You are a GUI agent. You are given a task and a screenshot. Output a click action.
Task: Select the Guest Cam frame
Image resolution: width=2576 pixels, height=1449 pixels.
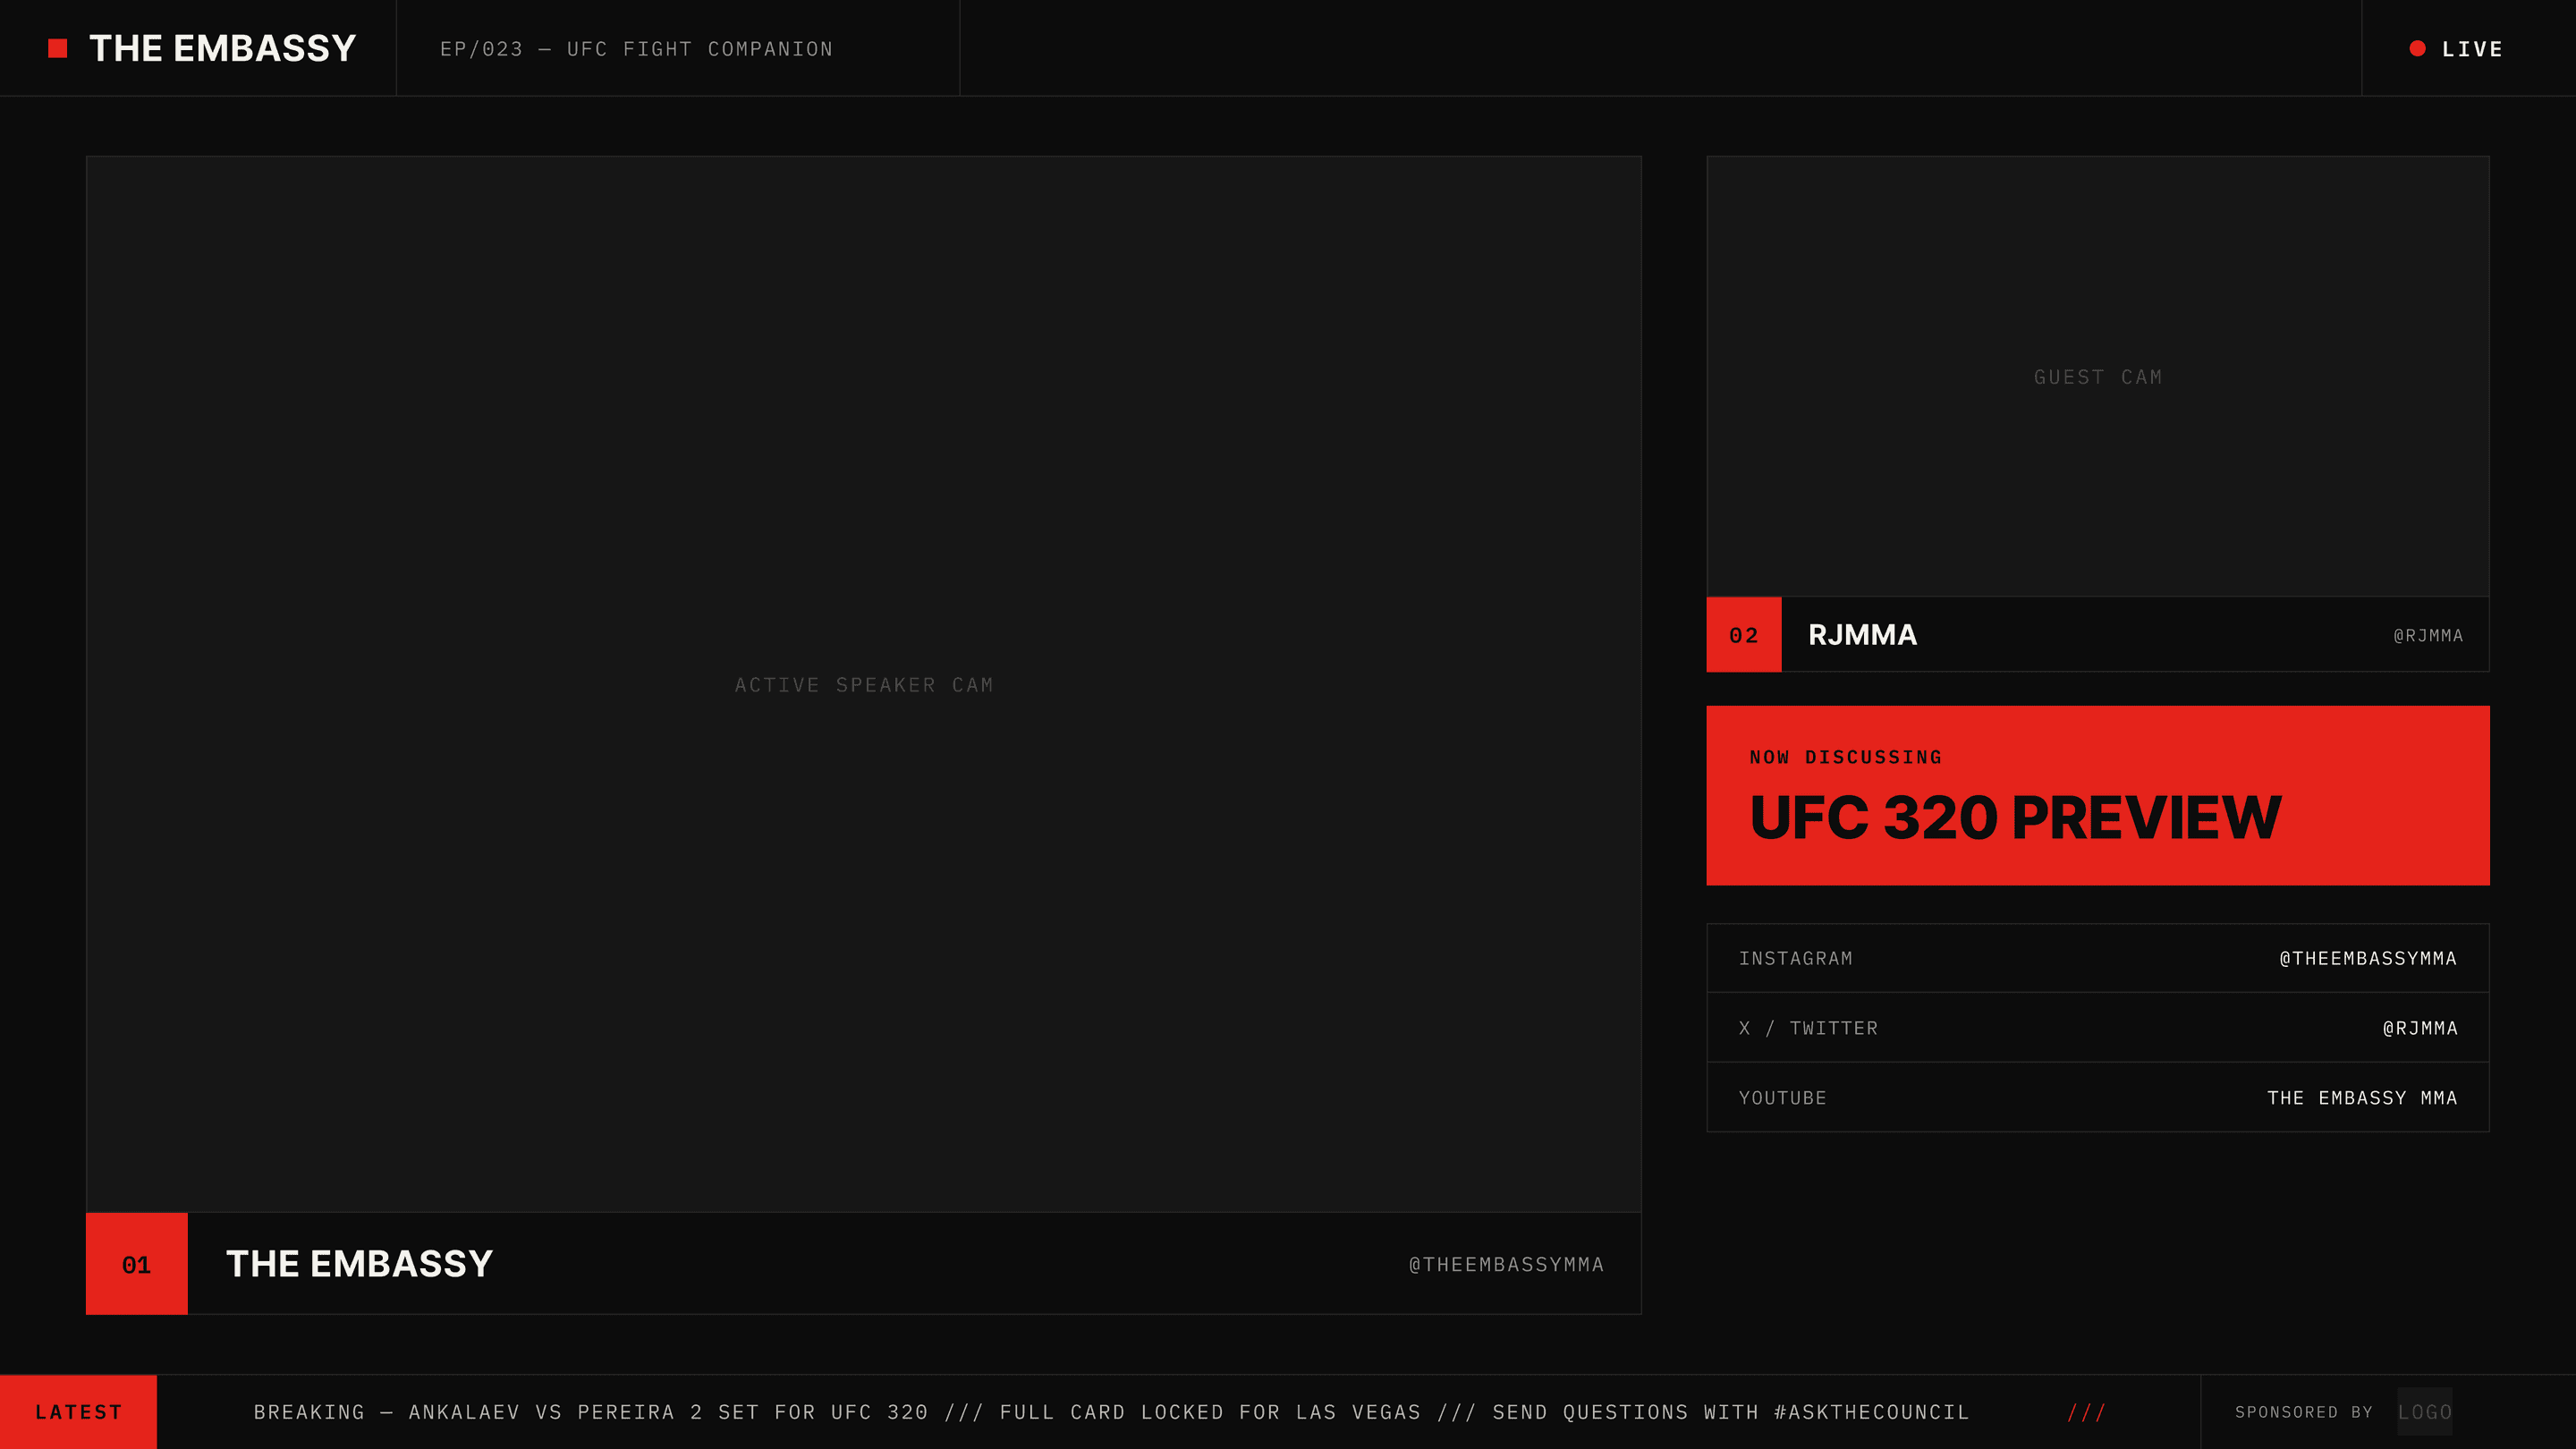point(2098,377)
